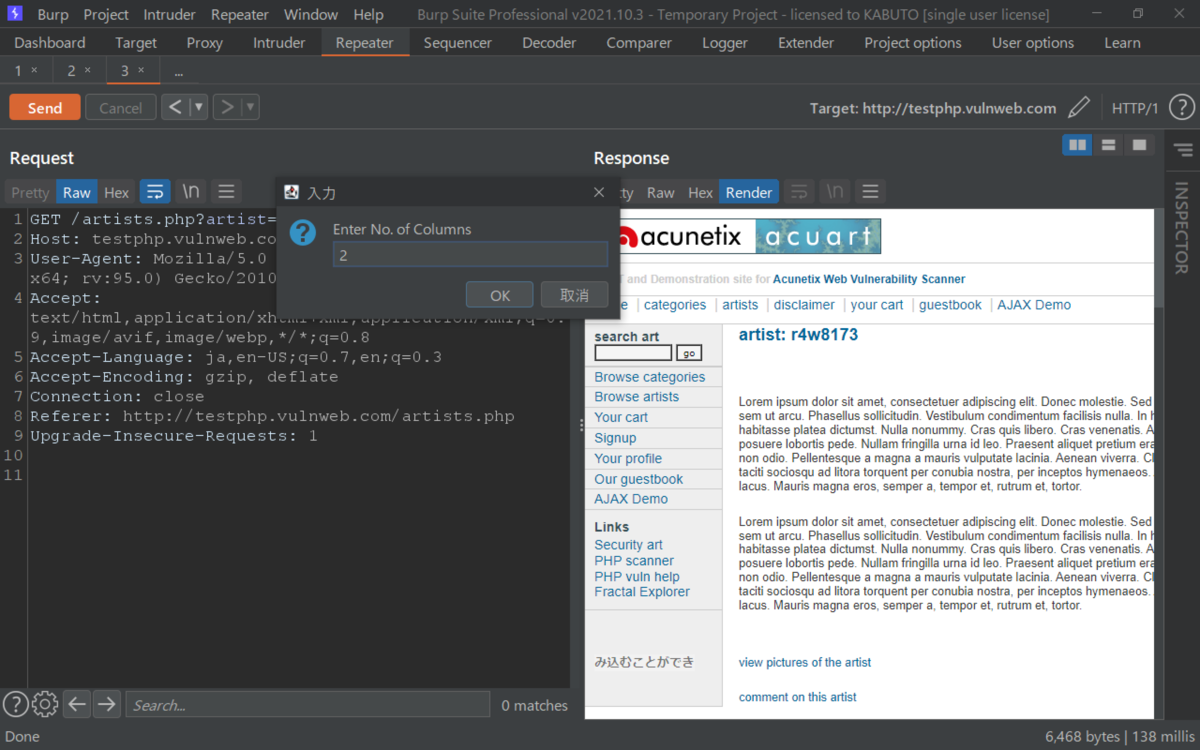The width and height of the screenshot is (1200, 750).
Task: Click the request Search field
Action: click(308, 705)
